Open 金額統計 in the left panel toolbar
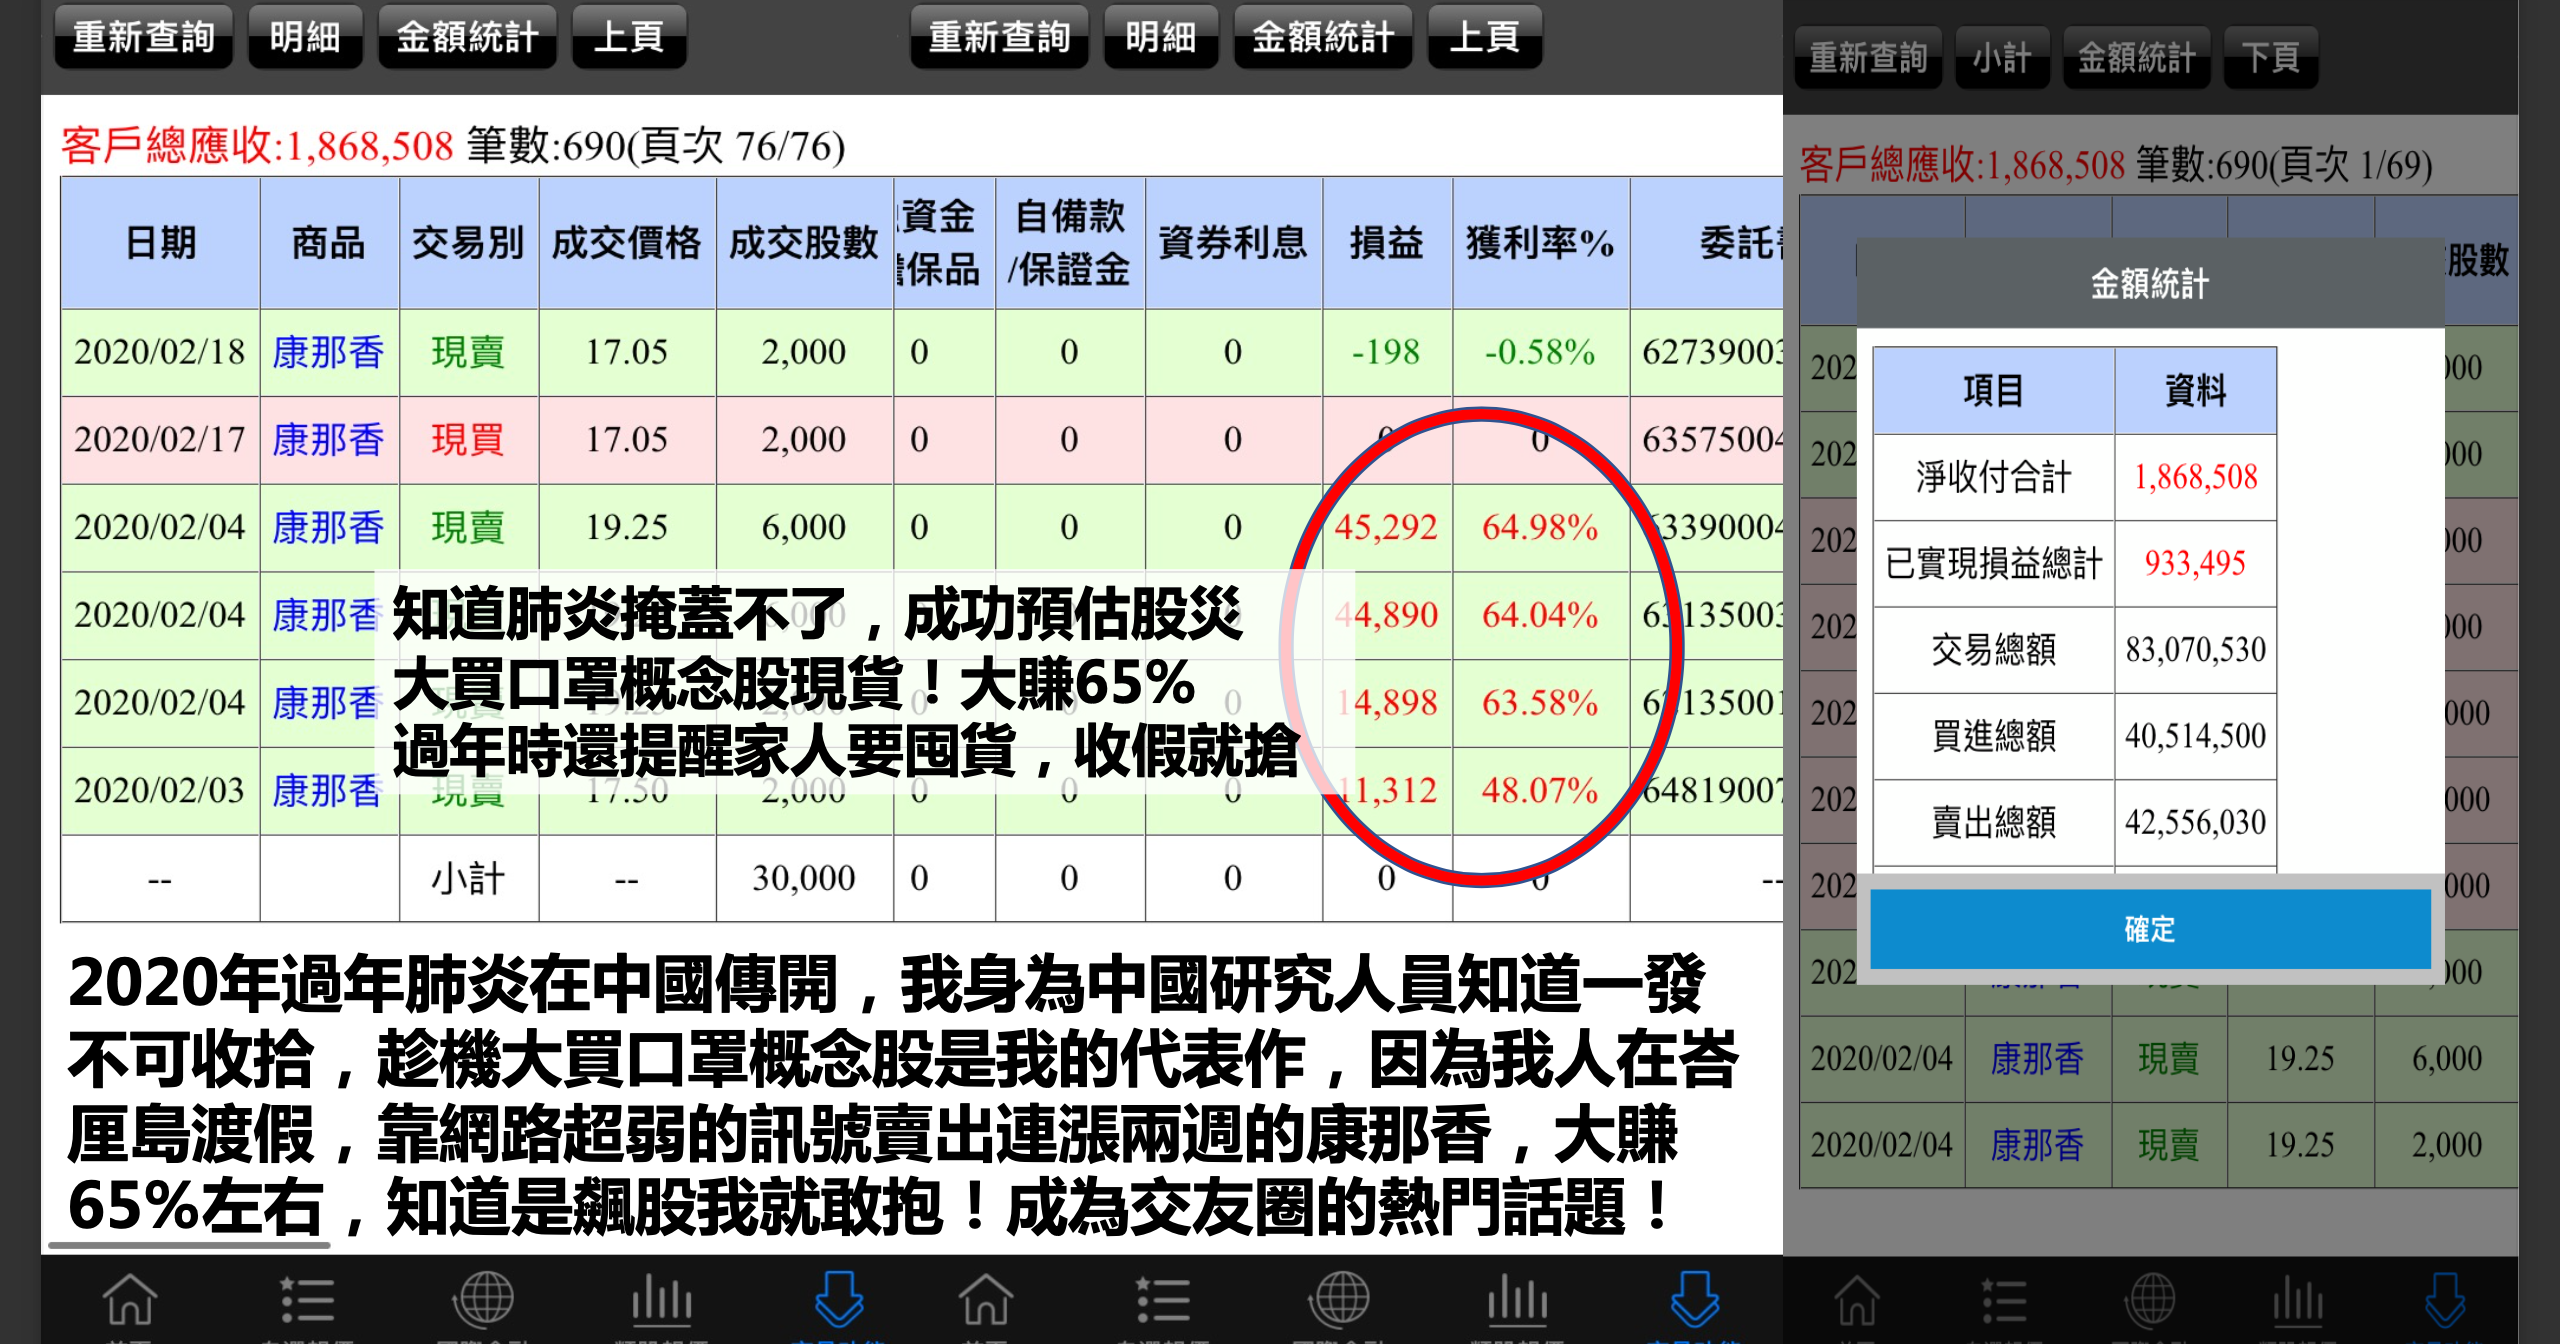The width and height of the screenshot is (2560, 1344). (467, 37)
